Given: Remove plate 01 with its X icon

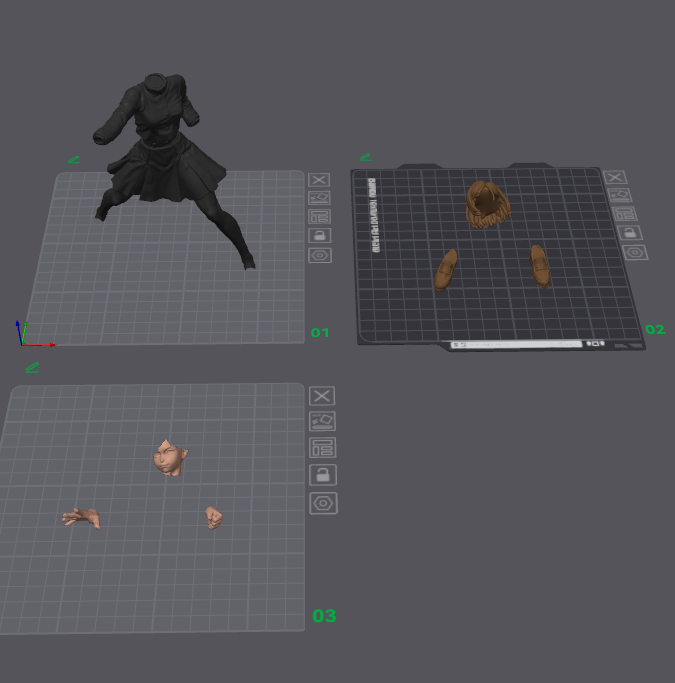Looking at the screenshot, I should (x=319, y=180).
